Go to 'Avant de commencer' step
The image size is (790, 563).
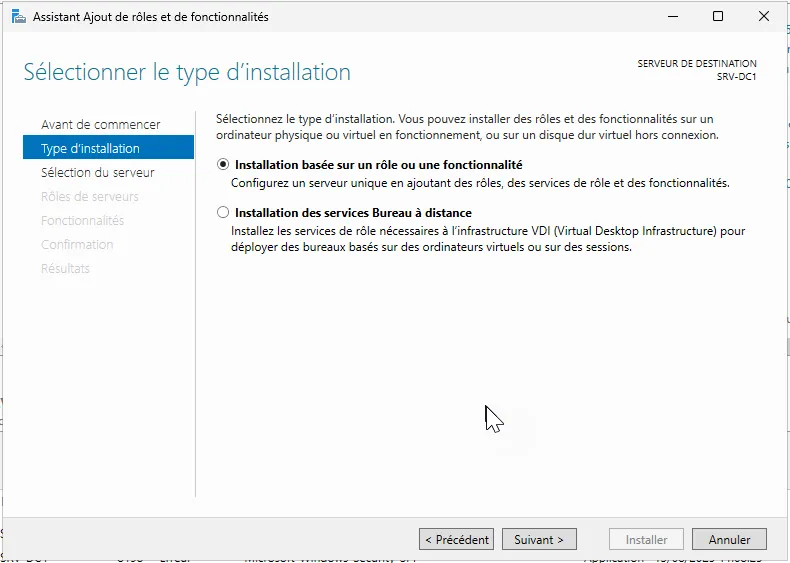[101, 124]
